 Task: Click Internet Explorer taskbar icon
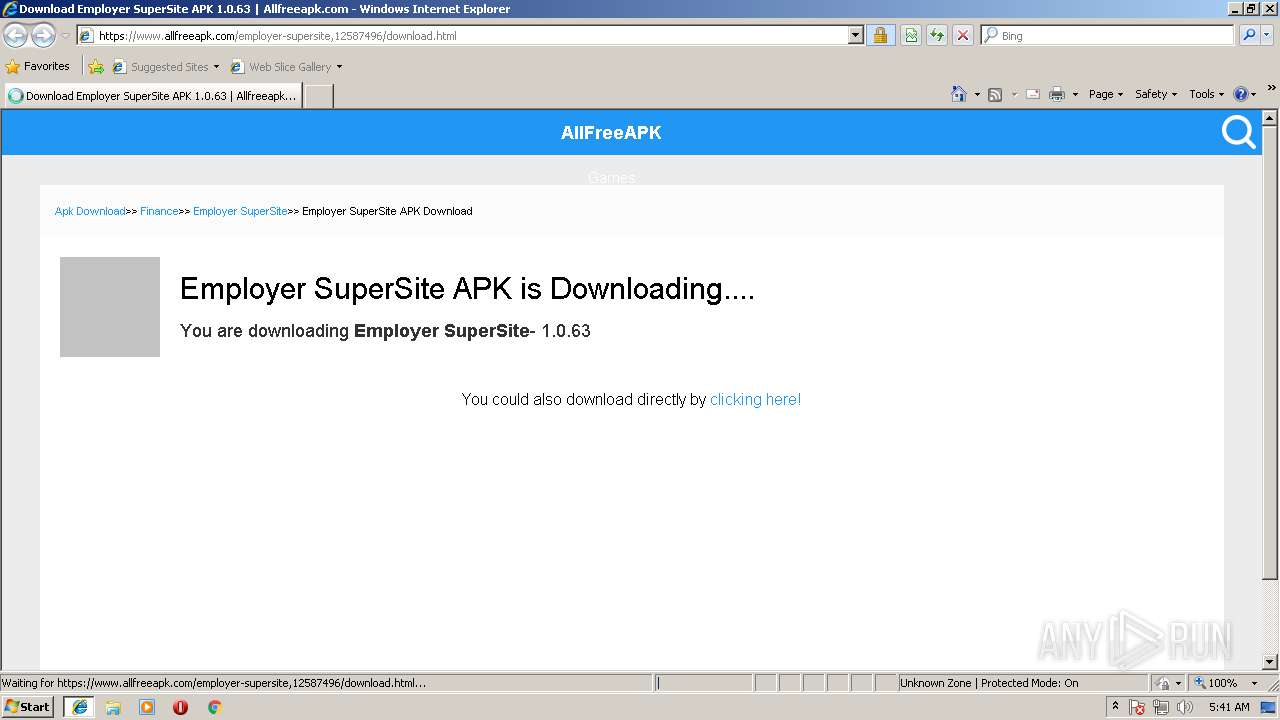tap(80, 707)
